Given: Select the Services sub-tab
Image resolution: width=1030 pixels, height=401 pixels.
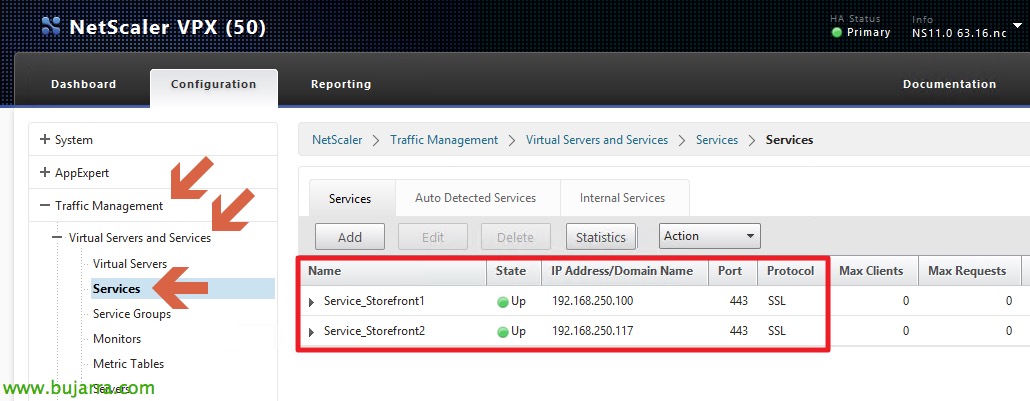Looking at the screenshot, I should coord(350,199).
